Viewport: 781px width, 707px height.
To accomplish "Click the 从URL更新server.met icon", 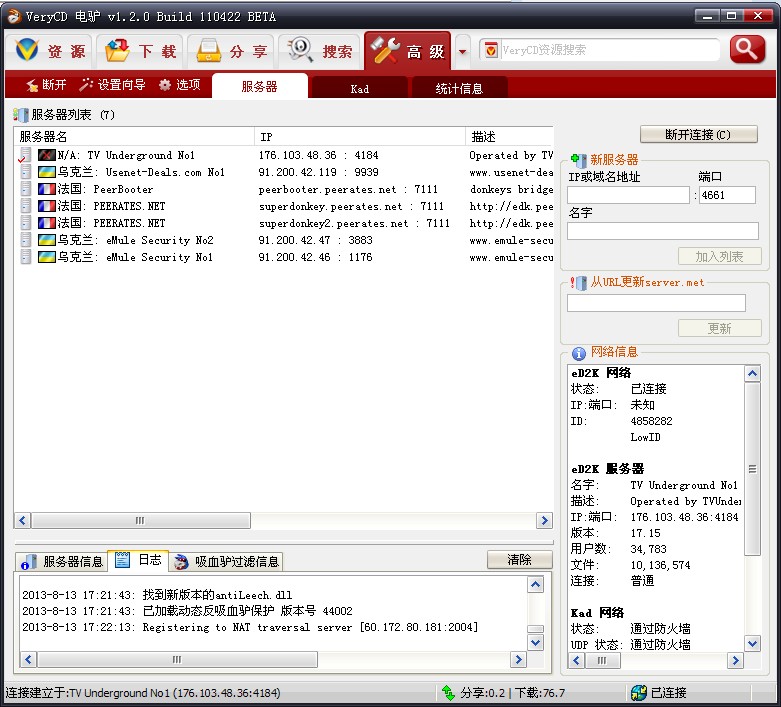I will pyautogui.click(x=579, y=283).
